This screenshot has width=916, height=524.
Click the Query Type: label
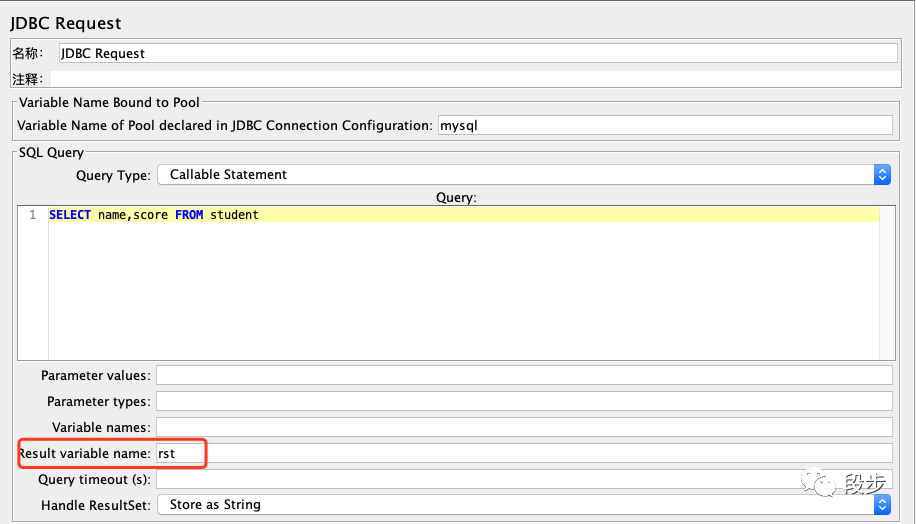coord(113,175)
